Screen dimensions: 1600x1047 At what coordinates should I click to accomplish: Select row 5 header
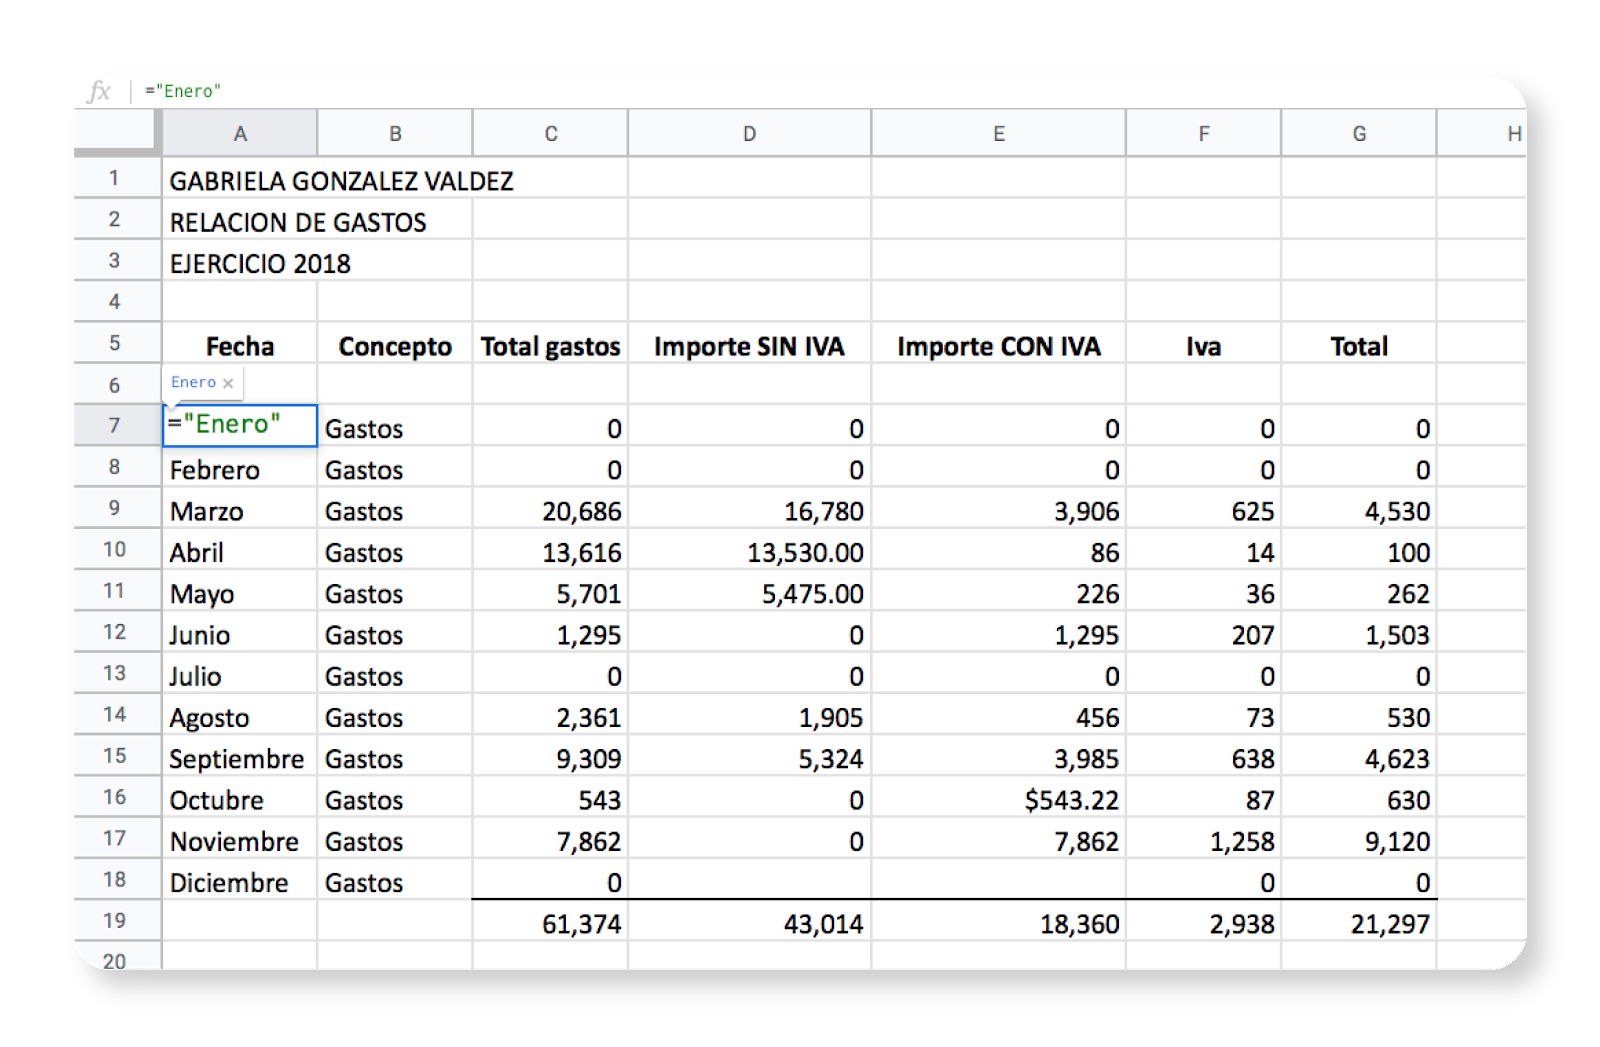115,343
